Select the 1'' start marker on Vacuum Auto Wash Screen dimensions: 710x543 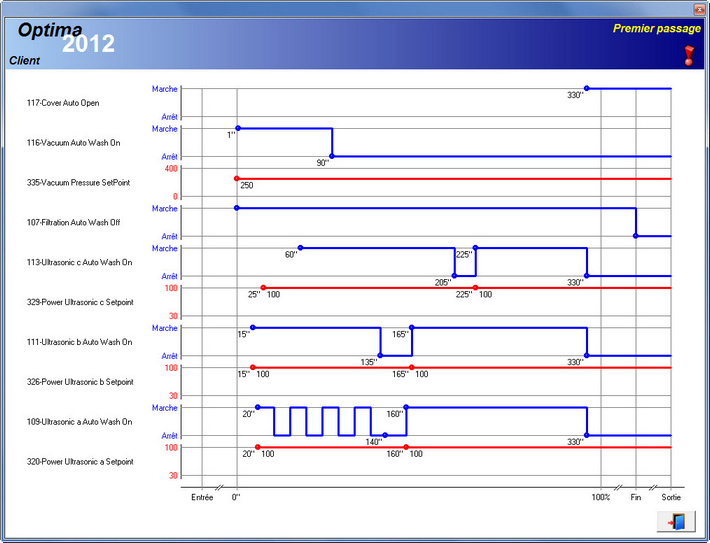click(x=238, y=128)
